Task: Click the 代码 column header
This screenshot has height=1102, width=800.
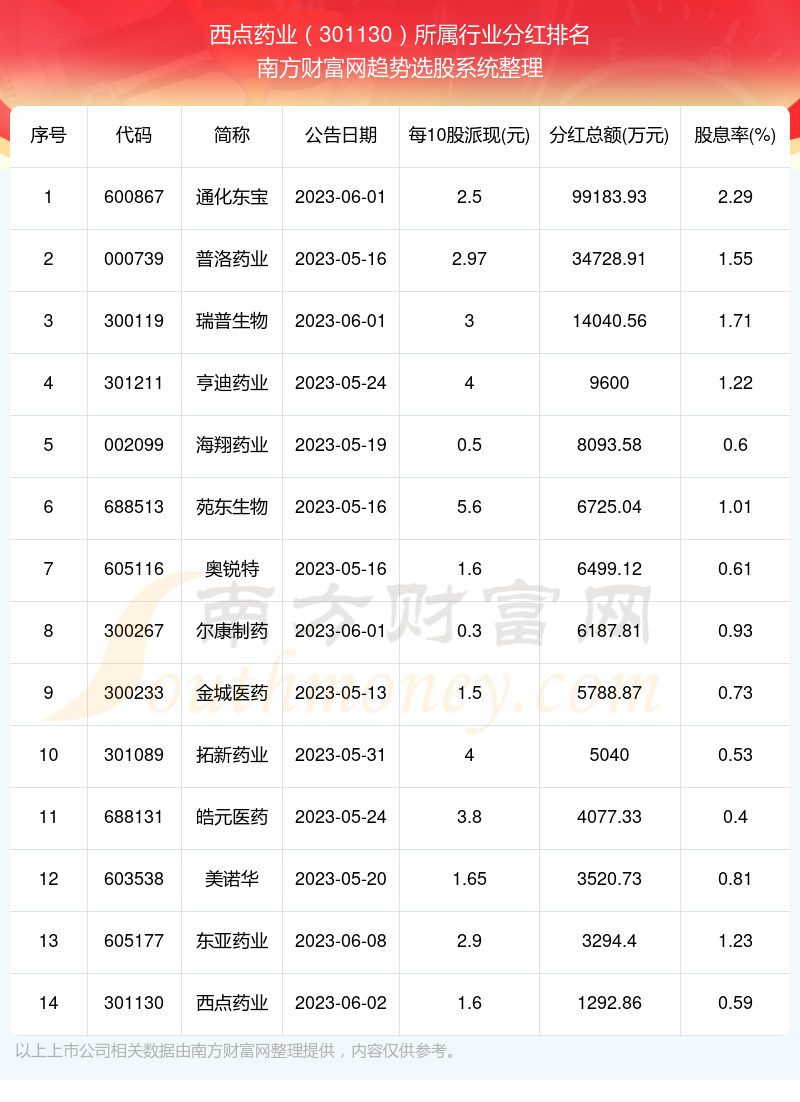Action: [134, 136]
